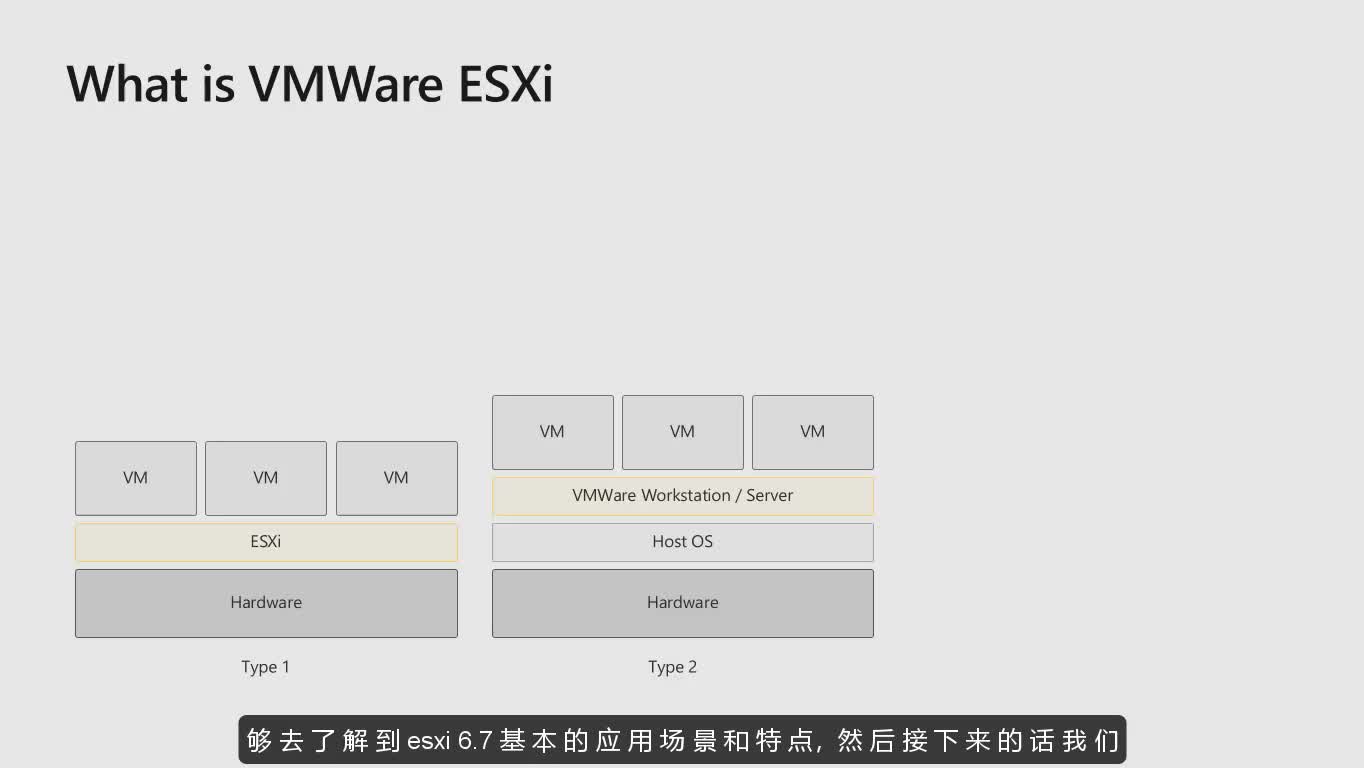The height and width of the screenshot is (768, 1364).
Task: Click "ESXi" in the slide title
Action: [505, 84]
